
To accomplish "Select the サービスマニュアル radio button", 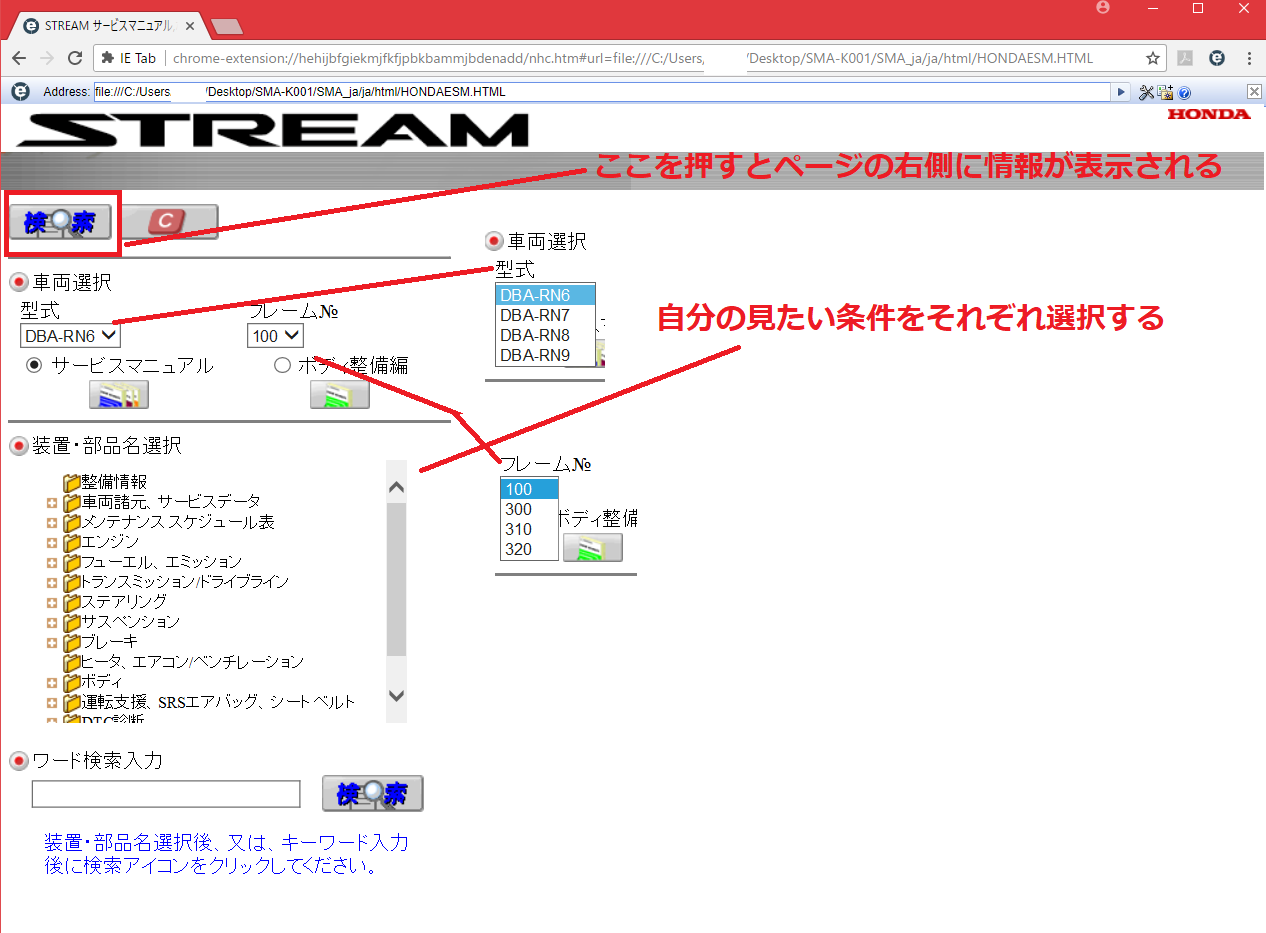I will [x=34, y=366].
